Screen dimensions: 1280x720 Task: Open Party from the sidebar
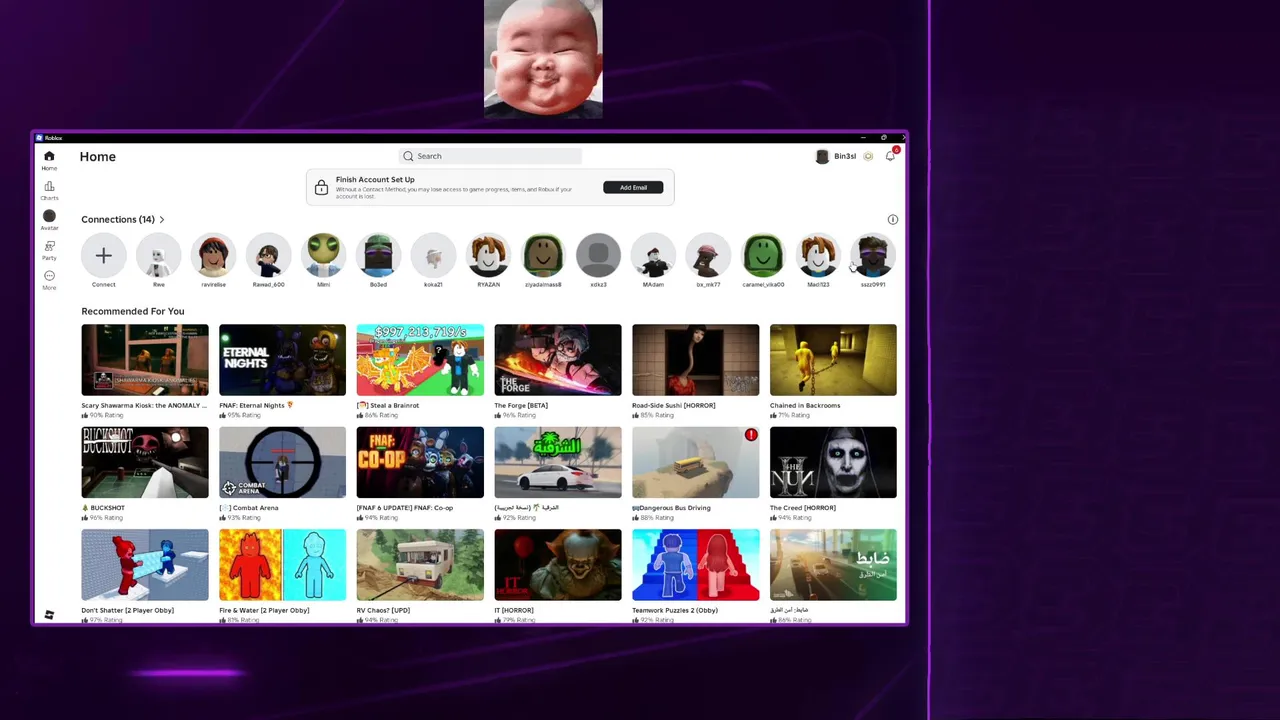click(x=49, y=247)
